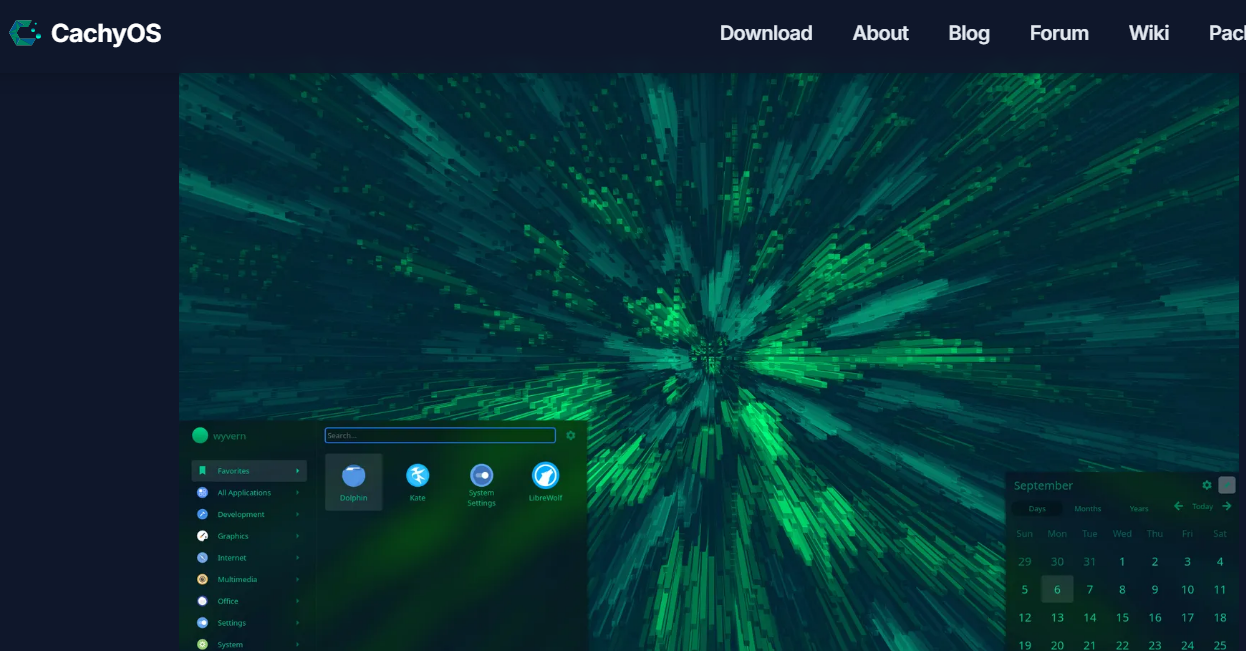Screen dimensions: 1246x651
Task: Switch calendar to Days view
Action: click(x=1037, y=508)
